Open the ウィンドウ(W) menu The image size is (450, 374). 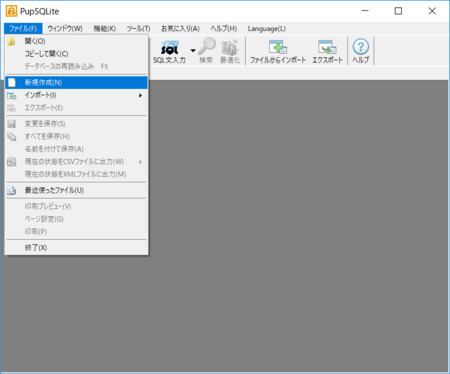65,29
